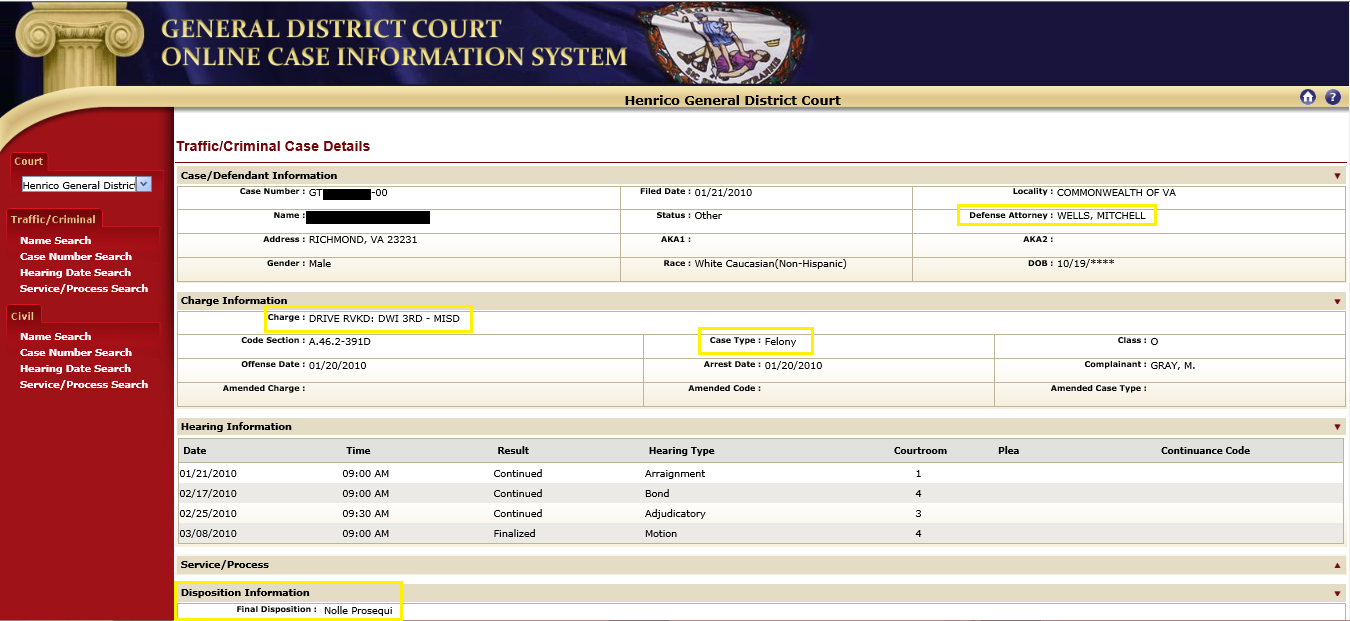The height and width of the screenshot is (621, 1350).
Task: Collapse the Charge Information section arrow
Action: (1337, 301)
